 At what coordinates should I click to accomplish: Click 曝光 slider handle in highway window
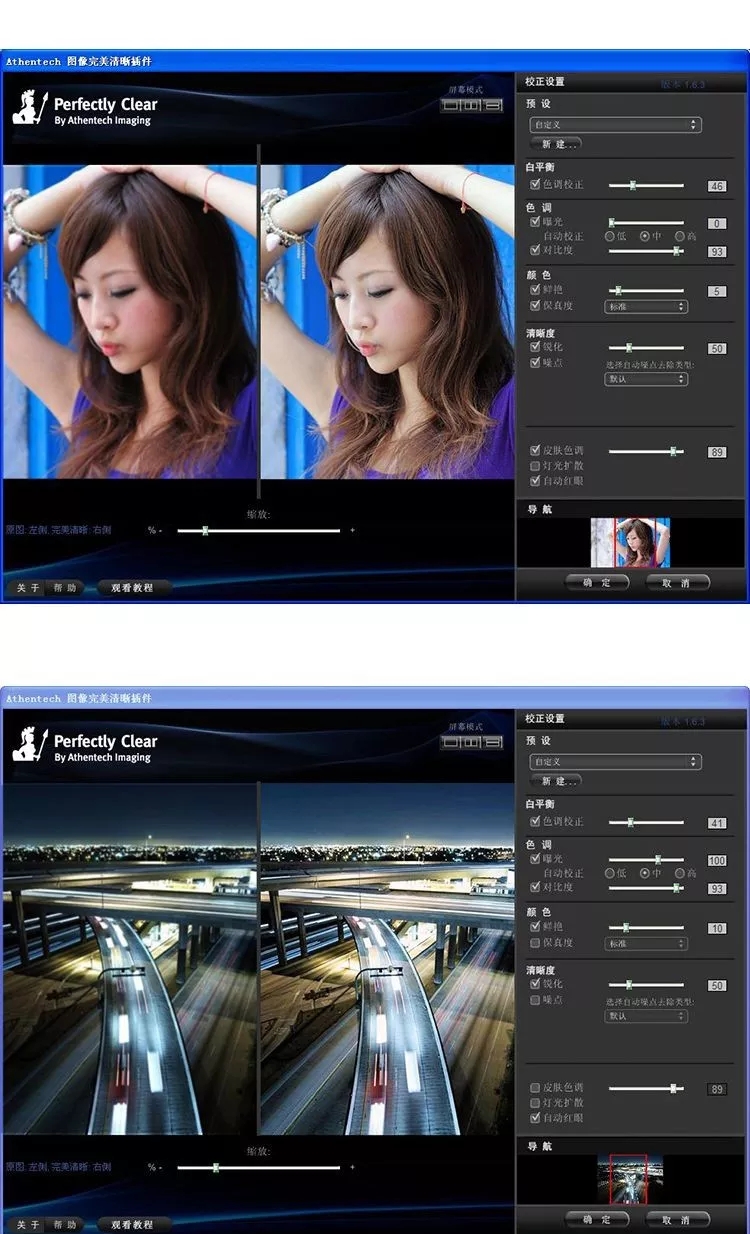658,859
